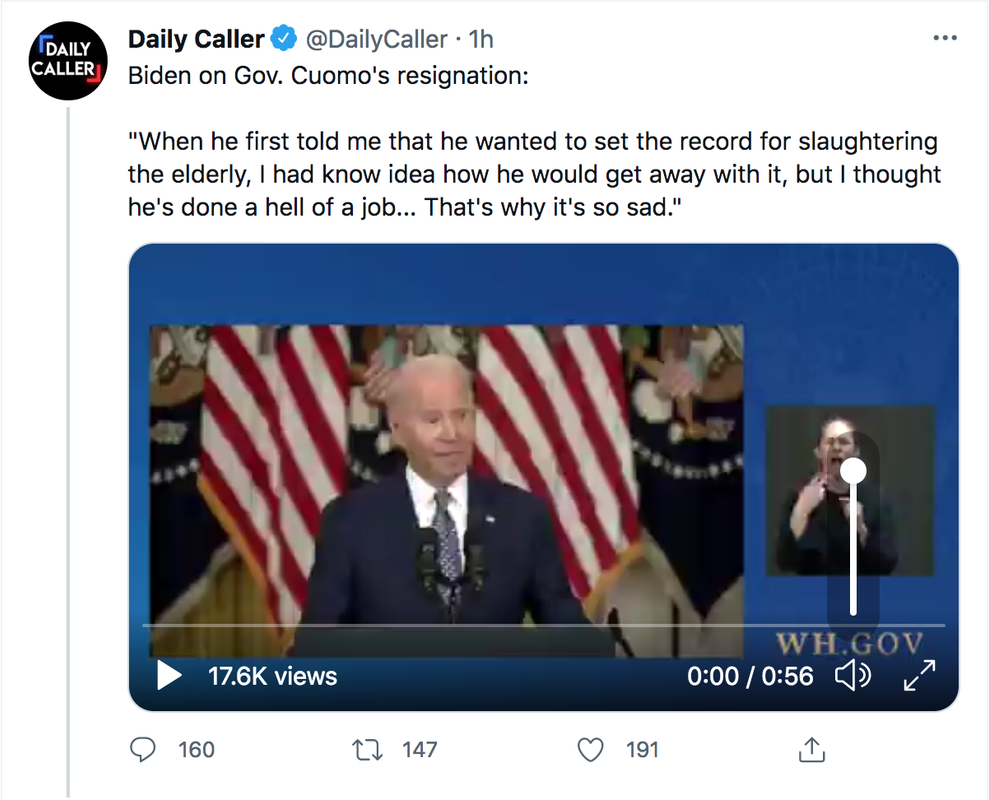Retweet using the retweet arrows icon
This screenshot has width=989, height=800.
368,749
